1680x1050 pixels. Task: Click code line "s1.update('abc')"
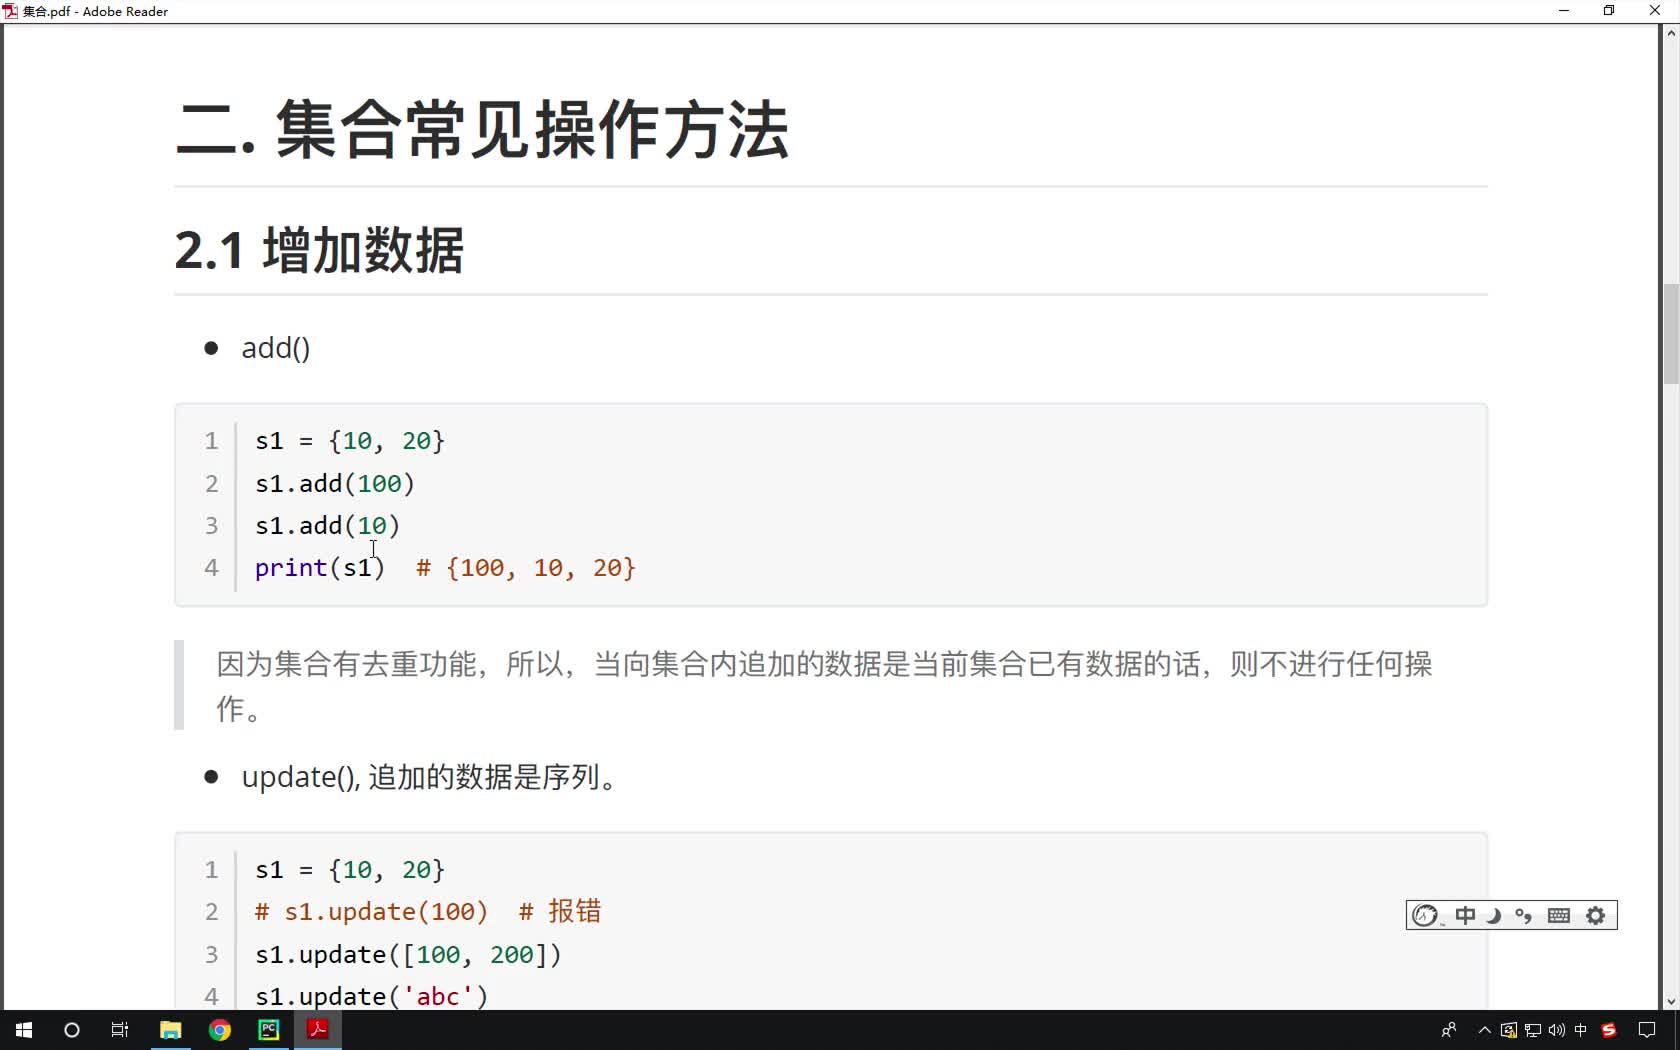tap(371, 996)
